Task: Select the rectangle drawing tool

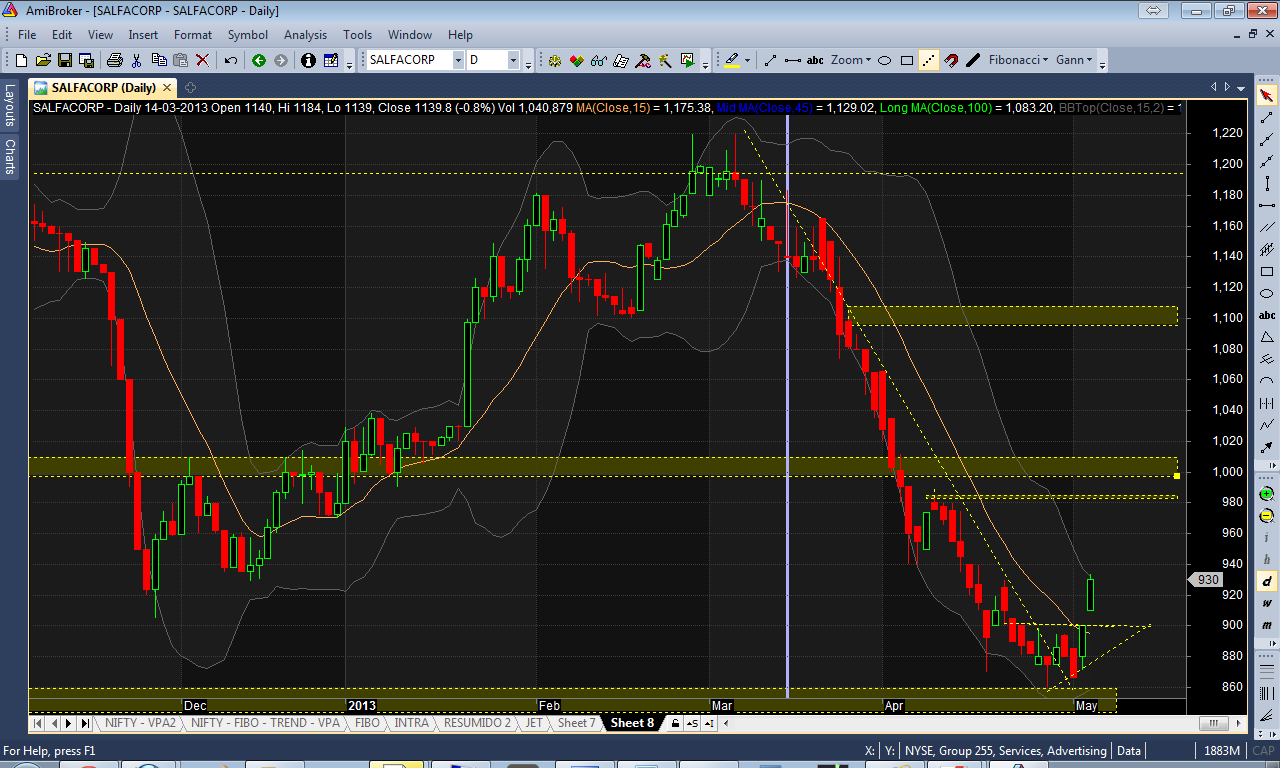Action: [x=906, y=60]
